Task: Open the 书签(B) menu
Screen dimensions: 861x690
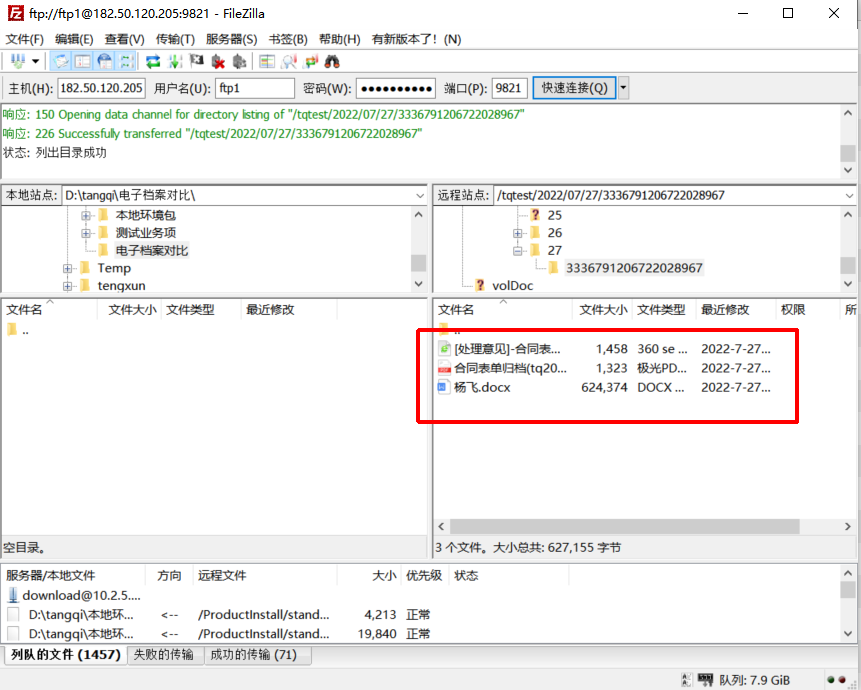Action: click(x=288, y=40)
